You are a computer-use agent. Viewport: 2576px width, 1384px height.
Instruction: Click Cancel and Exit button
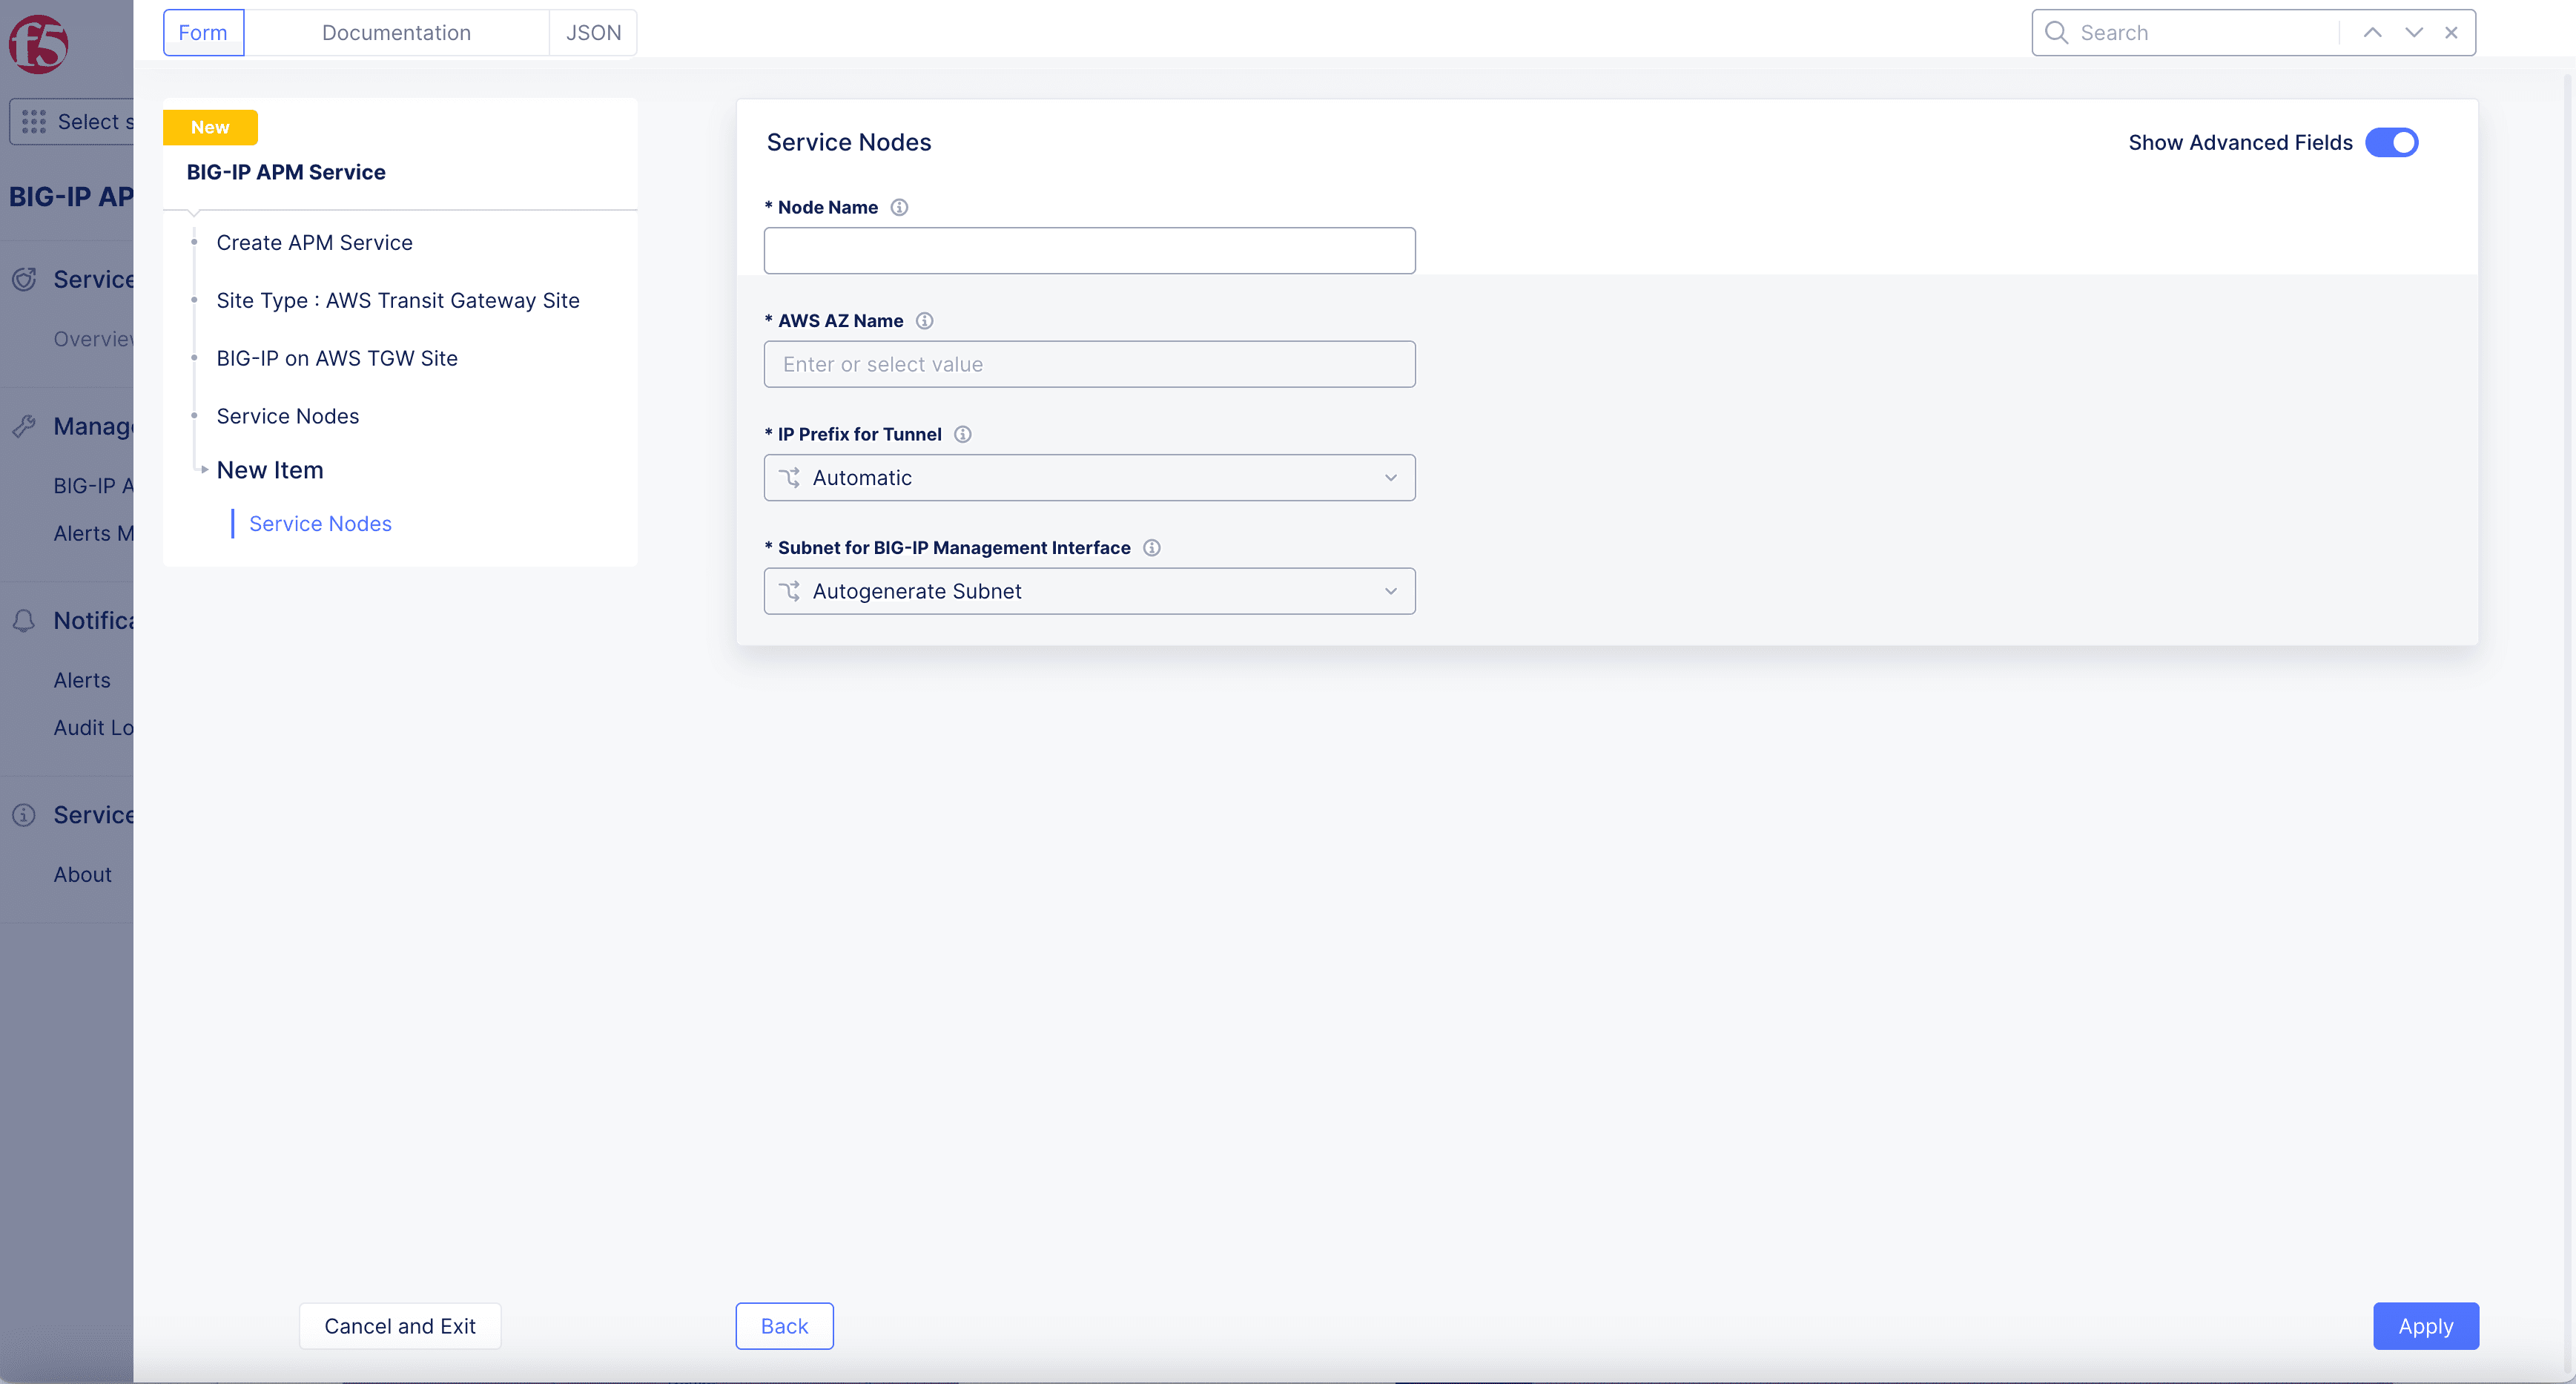[399, 1326]
